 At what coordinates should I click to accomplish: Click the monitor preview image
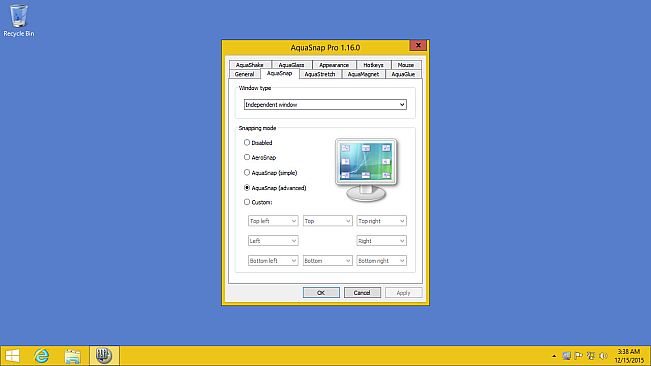(366, 170)
